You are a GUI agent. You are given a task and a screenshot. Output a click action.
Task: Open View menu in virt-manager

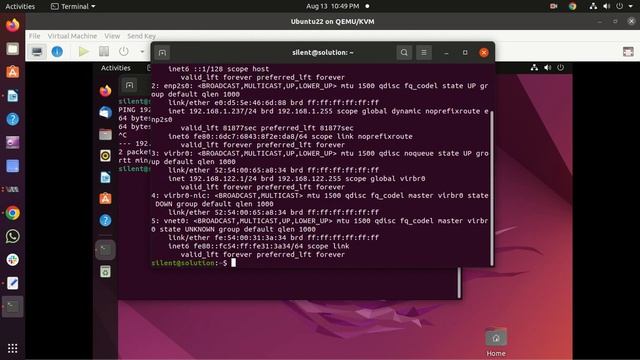coord(112,36)
